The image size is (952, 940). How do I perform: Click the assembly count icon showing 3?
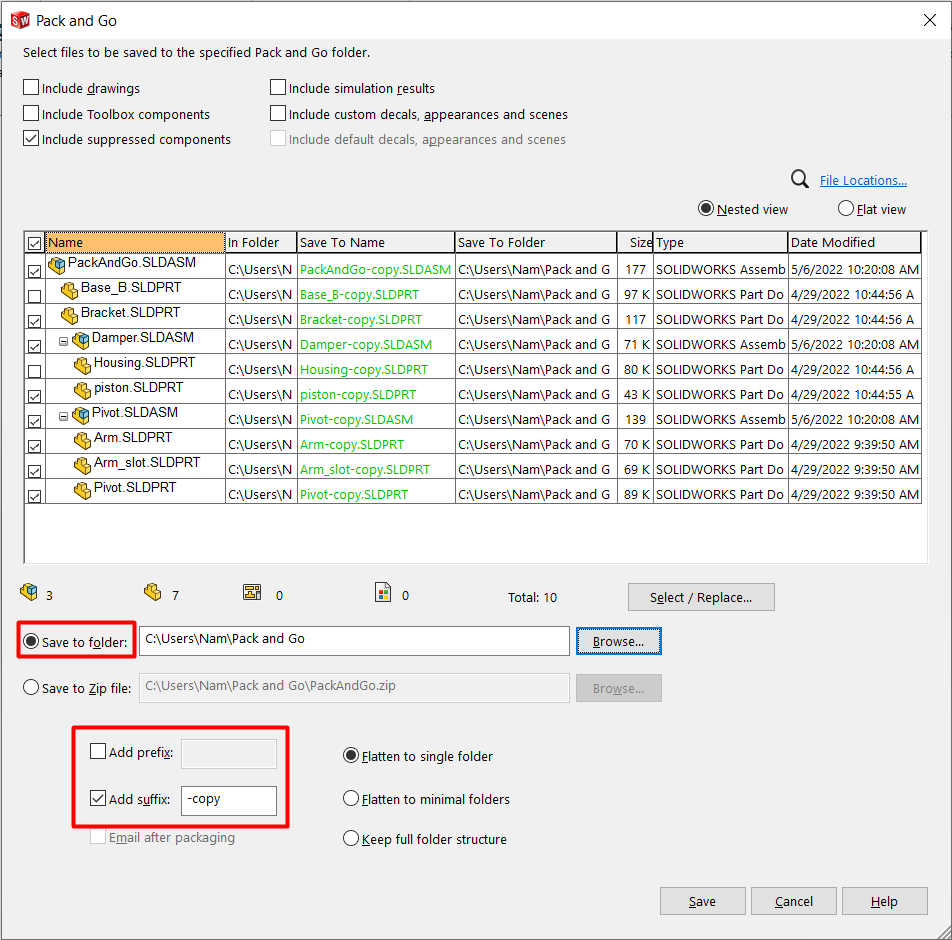tap(29, 592)
